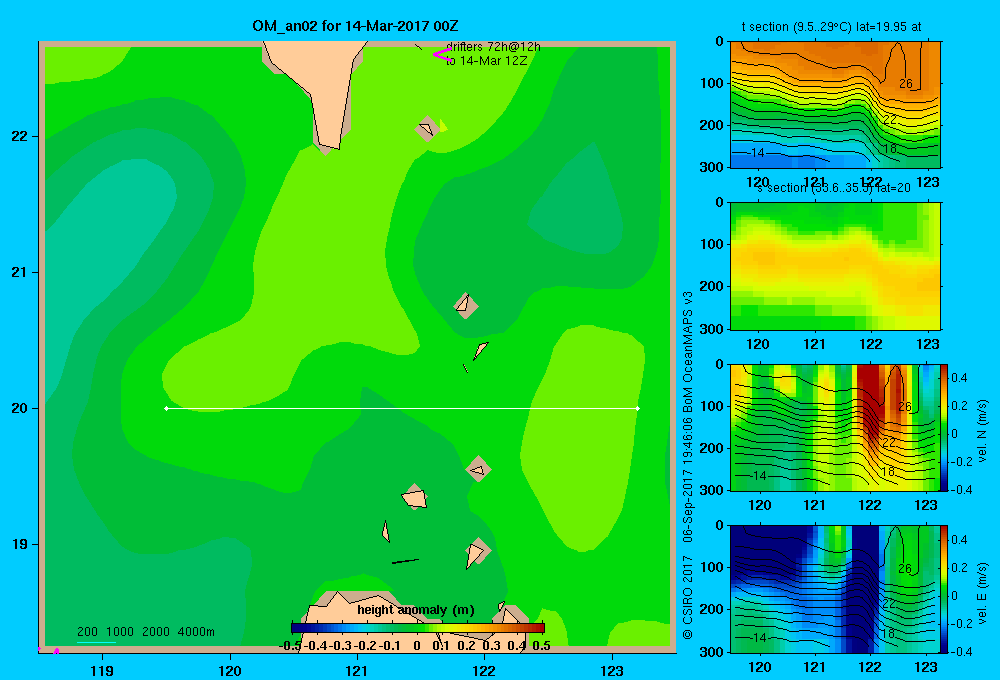Open the salinity section panel
This screenshot has width=1000, height=680.
pos(835,266)
